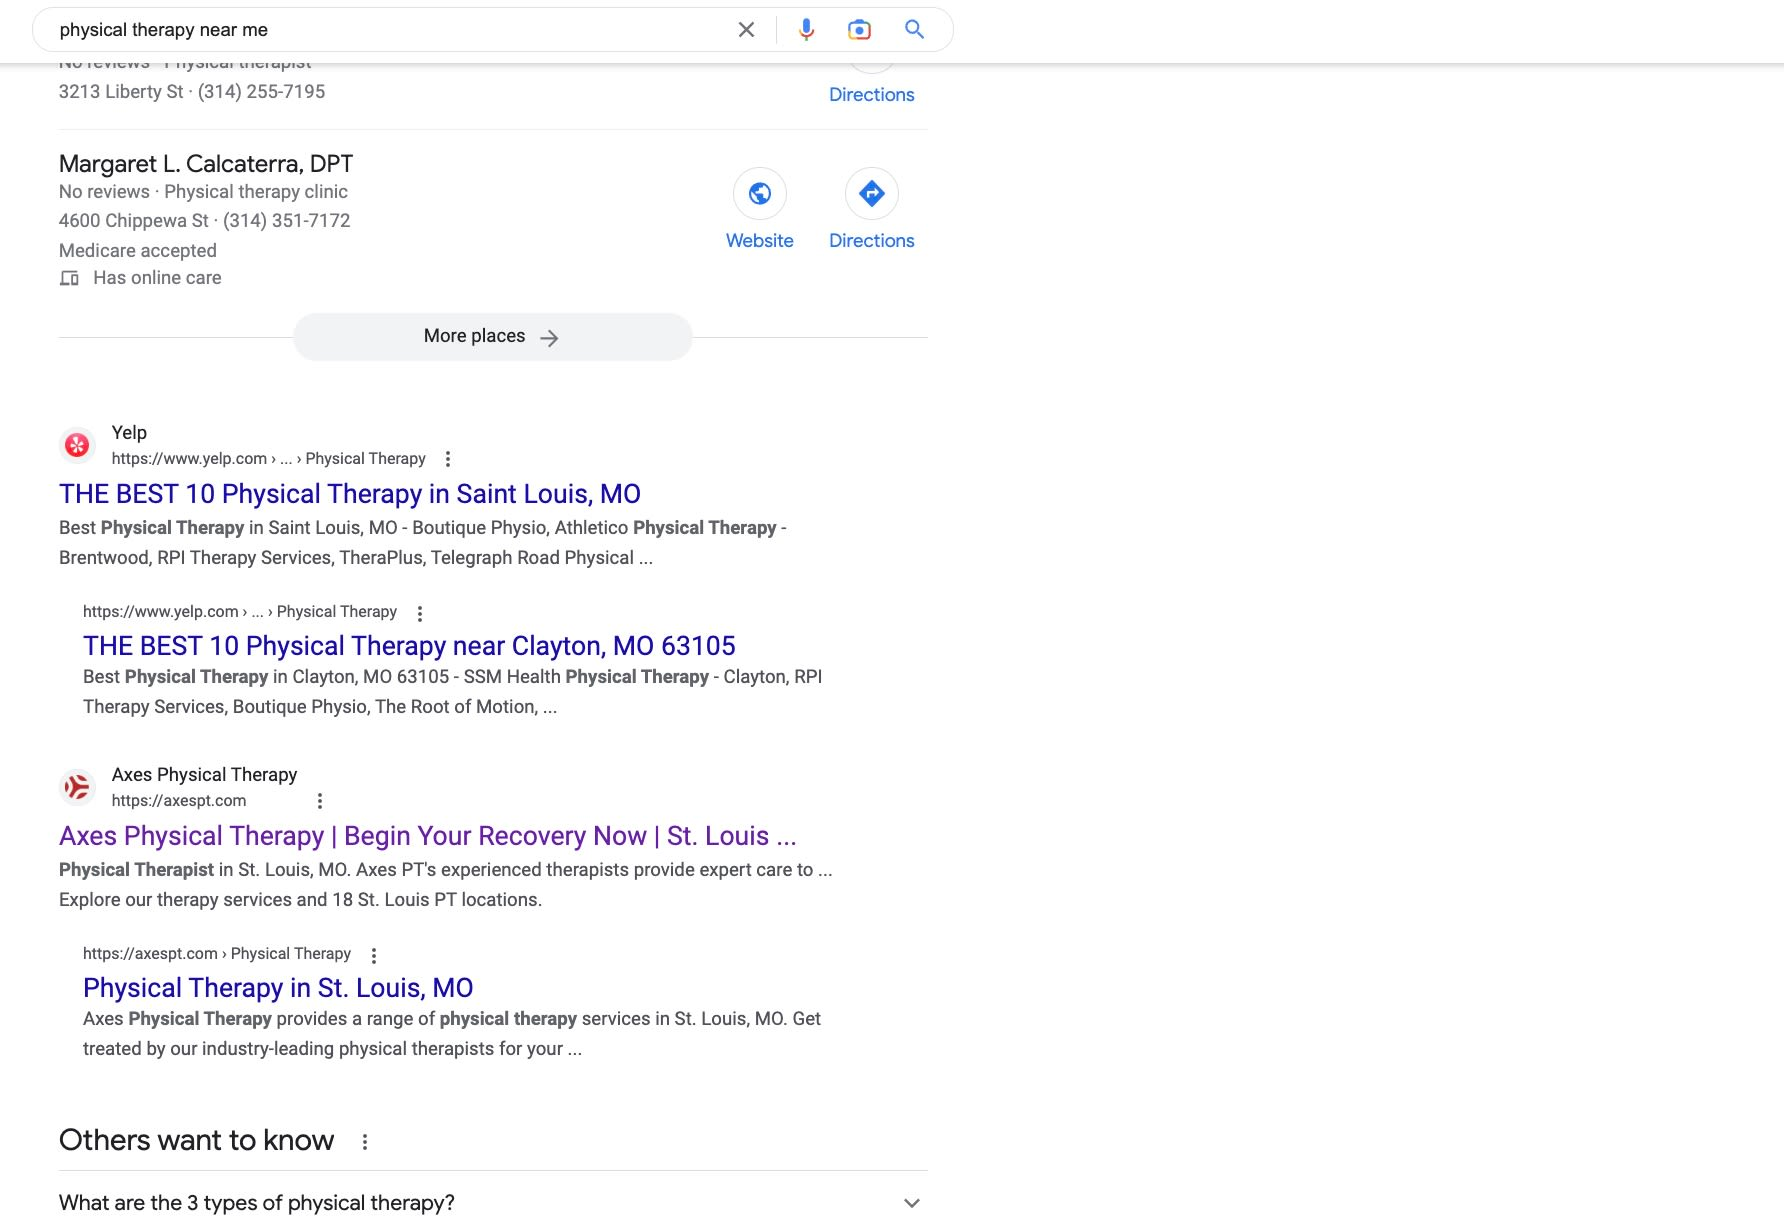Clear the search box with the X icon
This screenshot has height=1228, width=1784.
click(x=746, y=30)
